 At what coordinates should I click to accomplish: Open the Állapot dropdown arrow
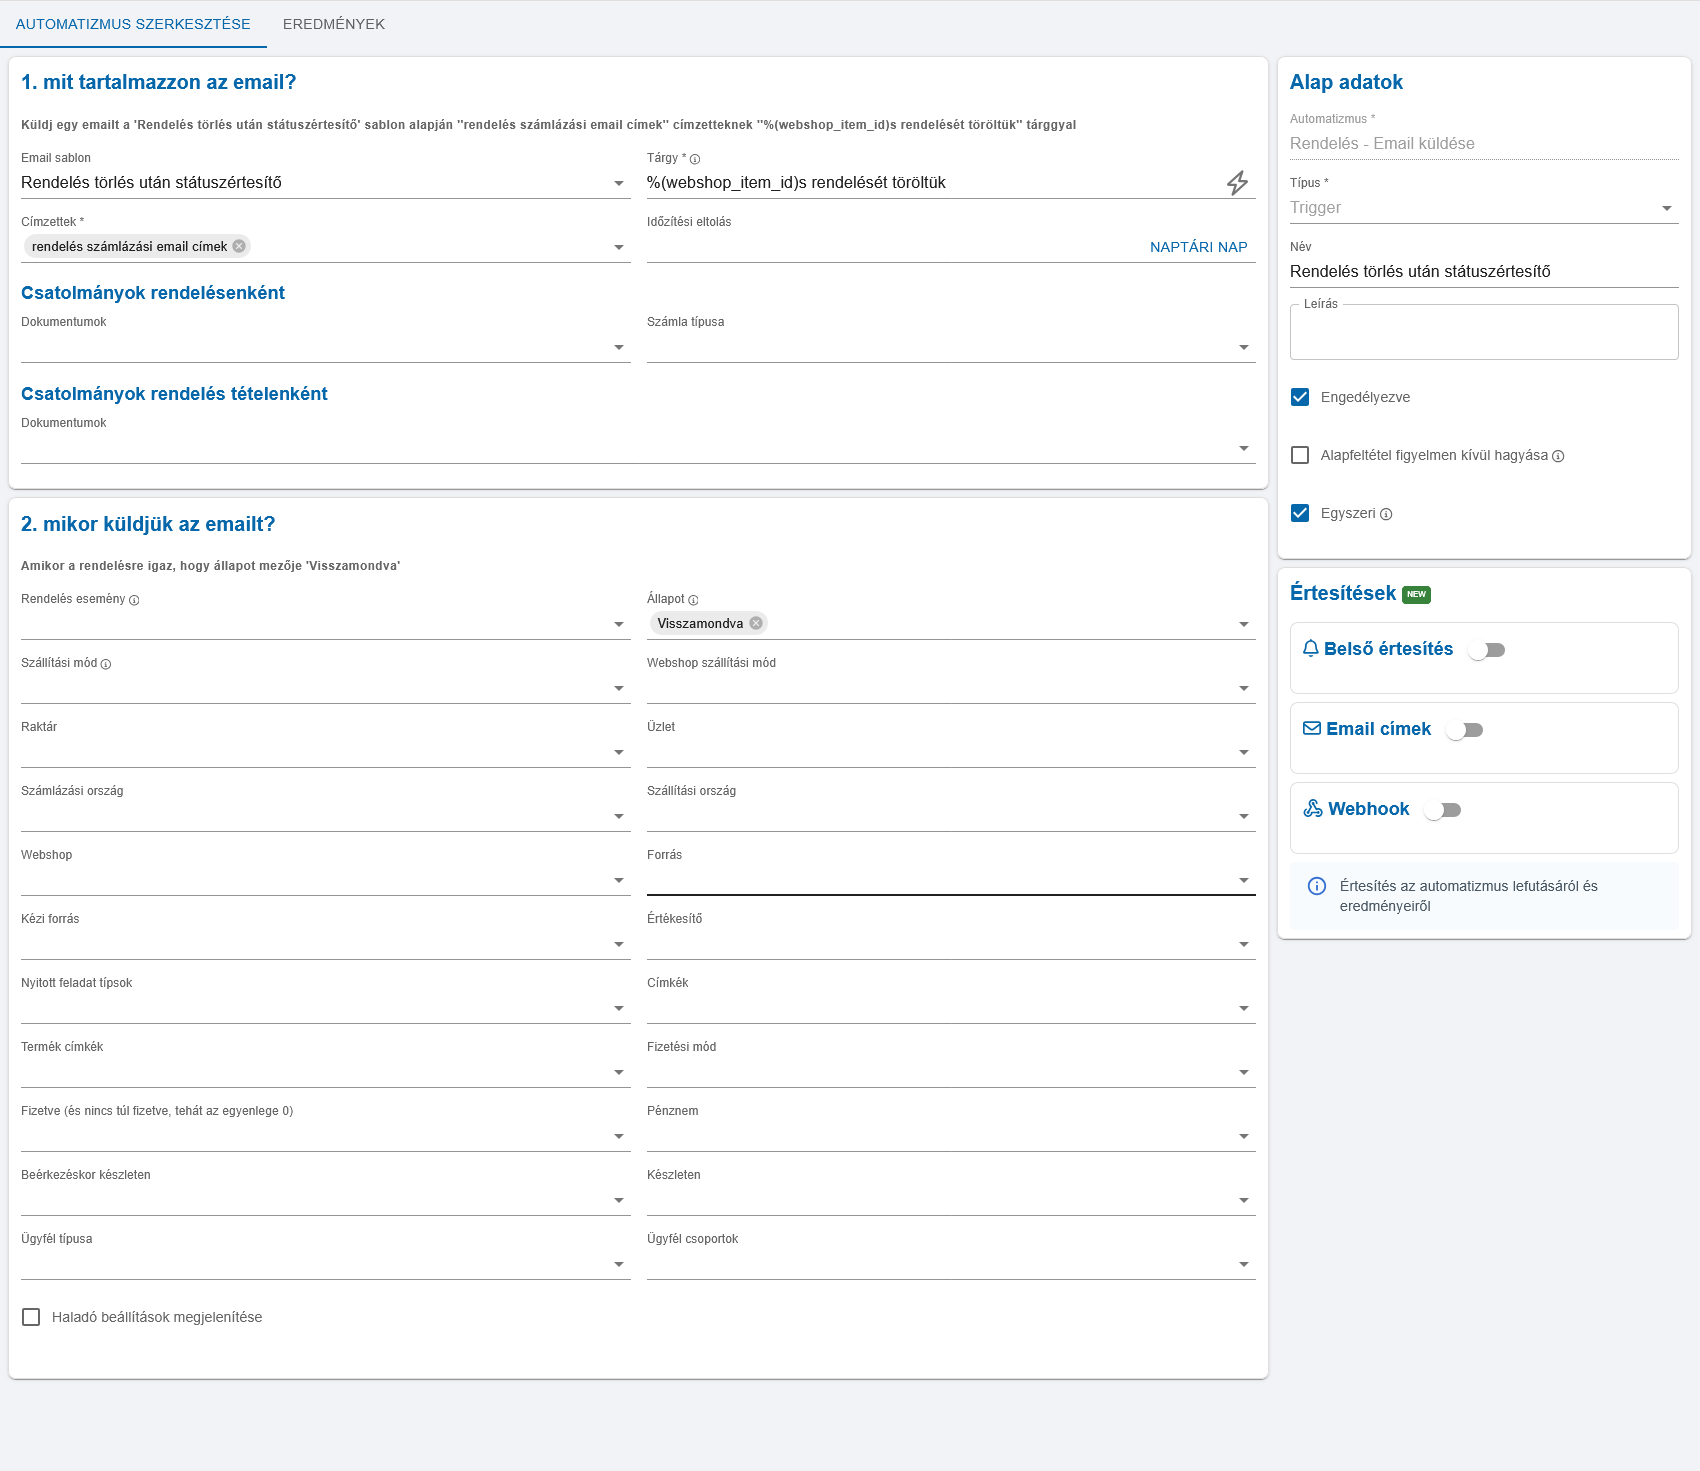(x=1244, y=624)
